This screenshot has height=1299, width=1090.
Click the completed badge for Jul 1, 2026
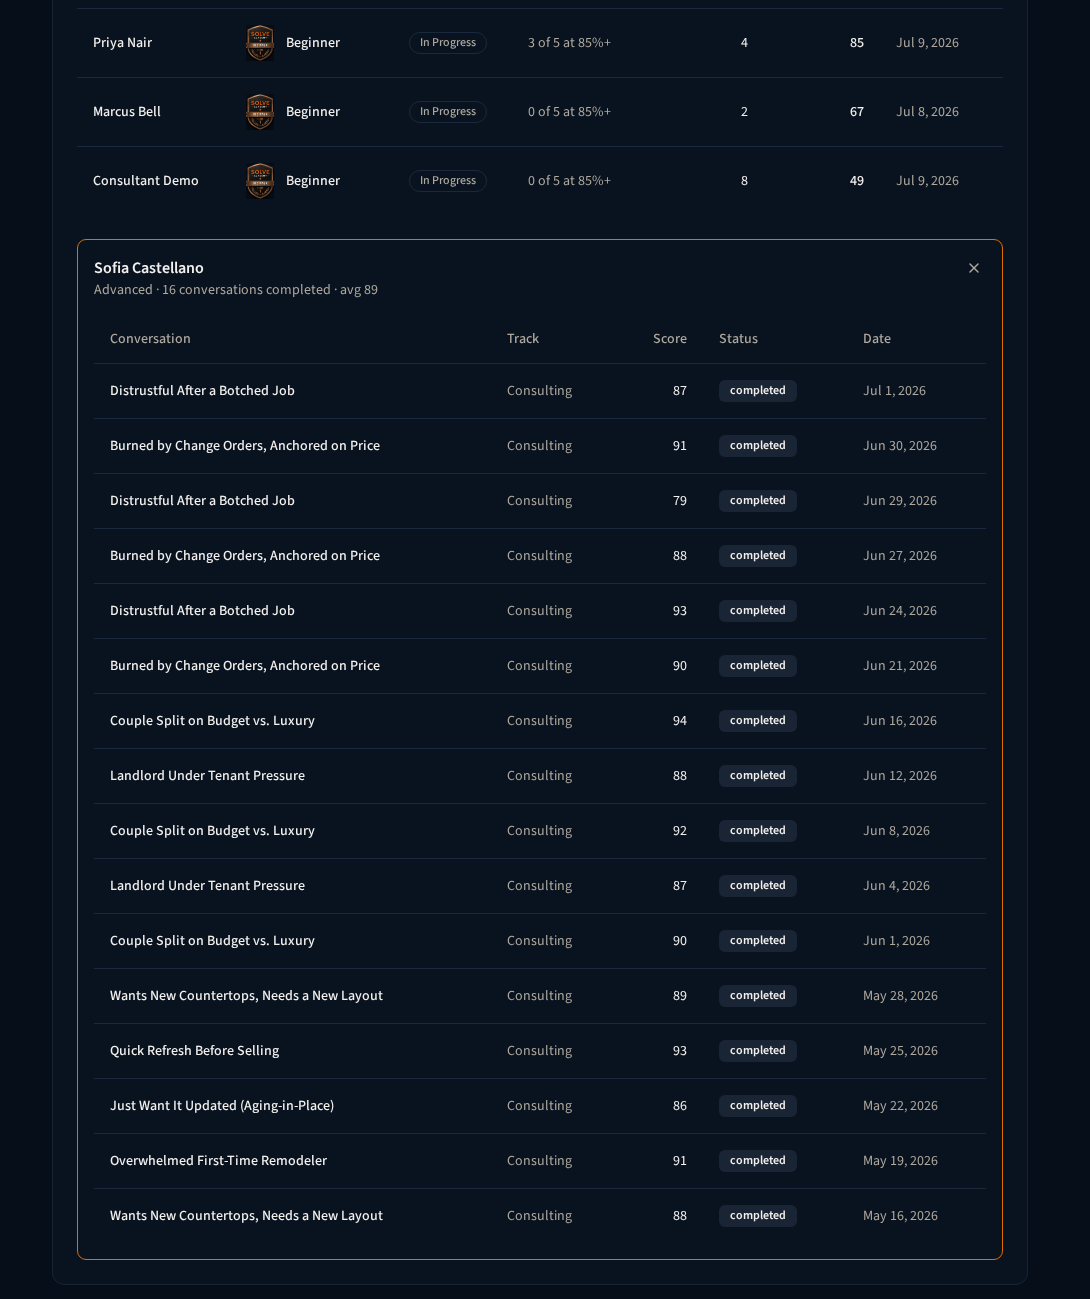tap(758, 391)
